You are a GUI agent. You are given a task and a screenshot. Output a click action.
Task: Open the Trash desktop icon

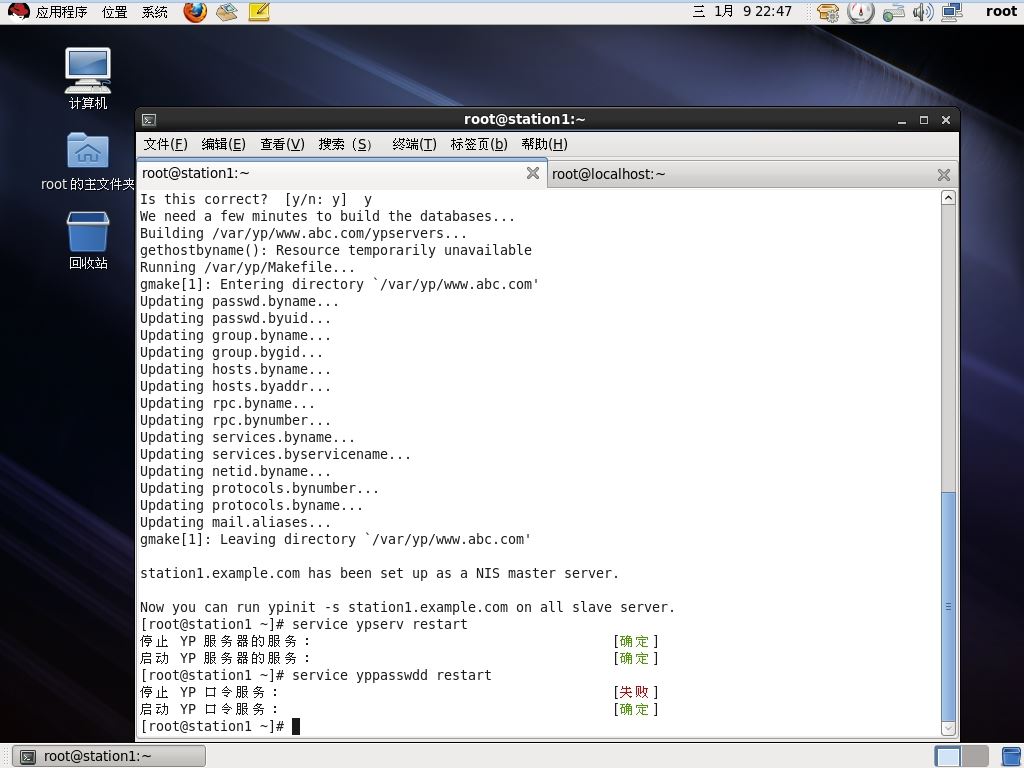88,240
